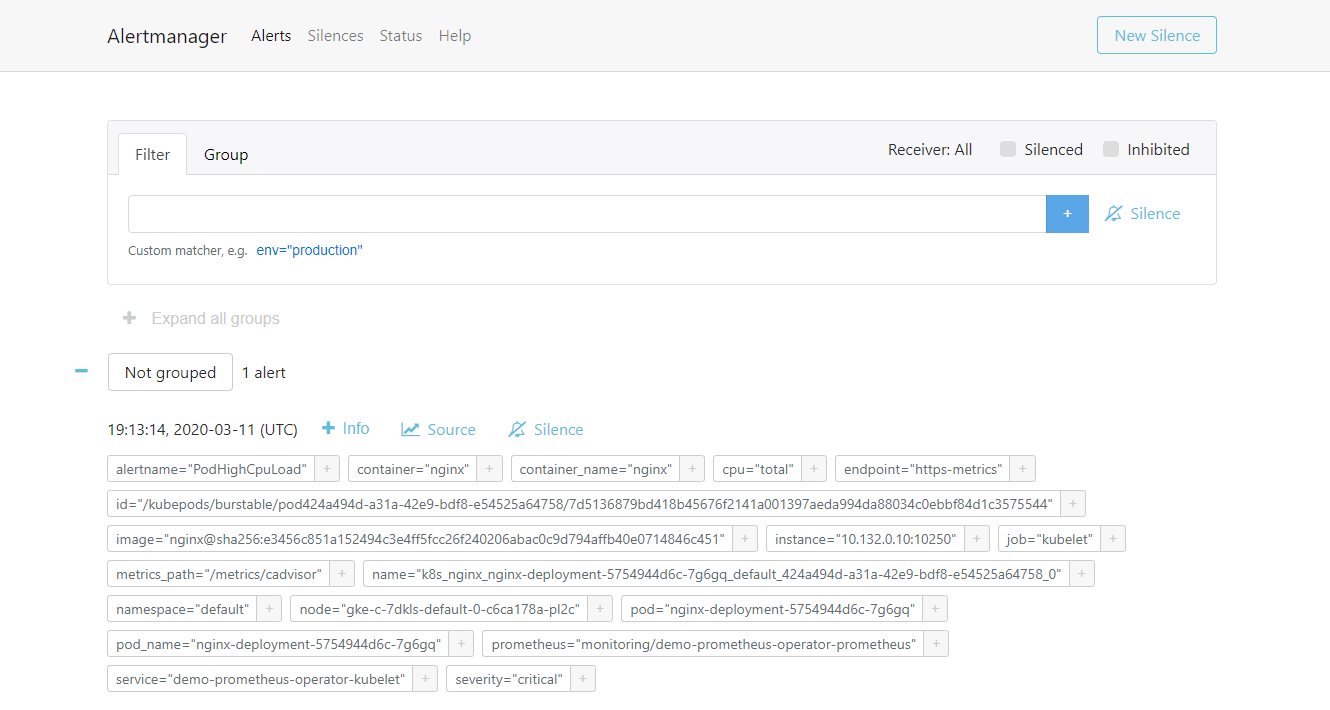Switch to the Group tab
Image resolution: width=1330 pixels, height=710 pixels.
[x=226, y=155]
